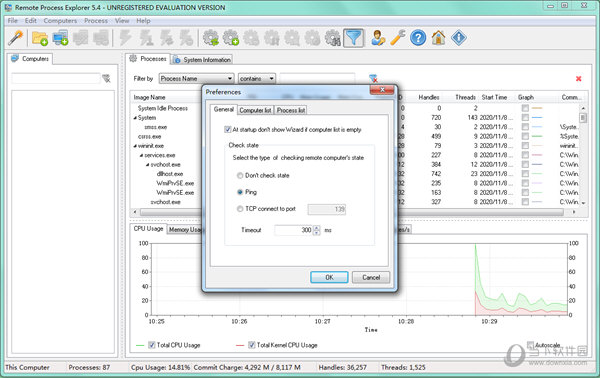The image size is (600, 378).
Task: Open the View menu
Action: 122,21
